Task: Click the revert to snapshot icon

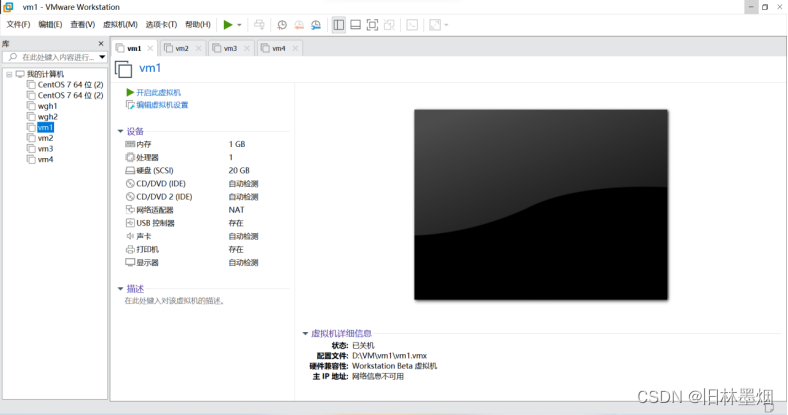Action: tap(299, 25)
